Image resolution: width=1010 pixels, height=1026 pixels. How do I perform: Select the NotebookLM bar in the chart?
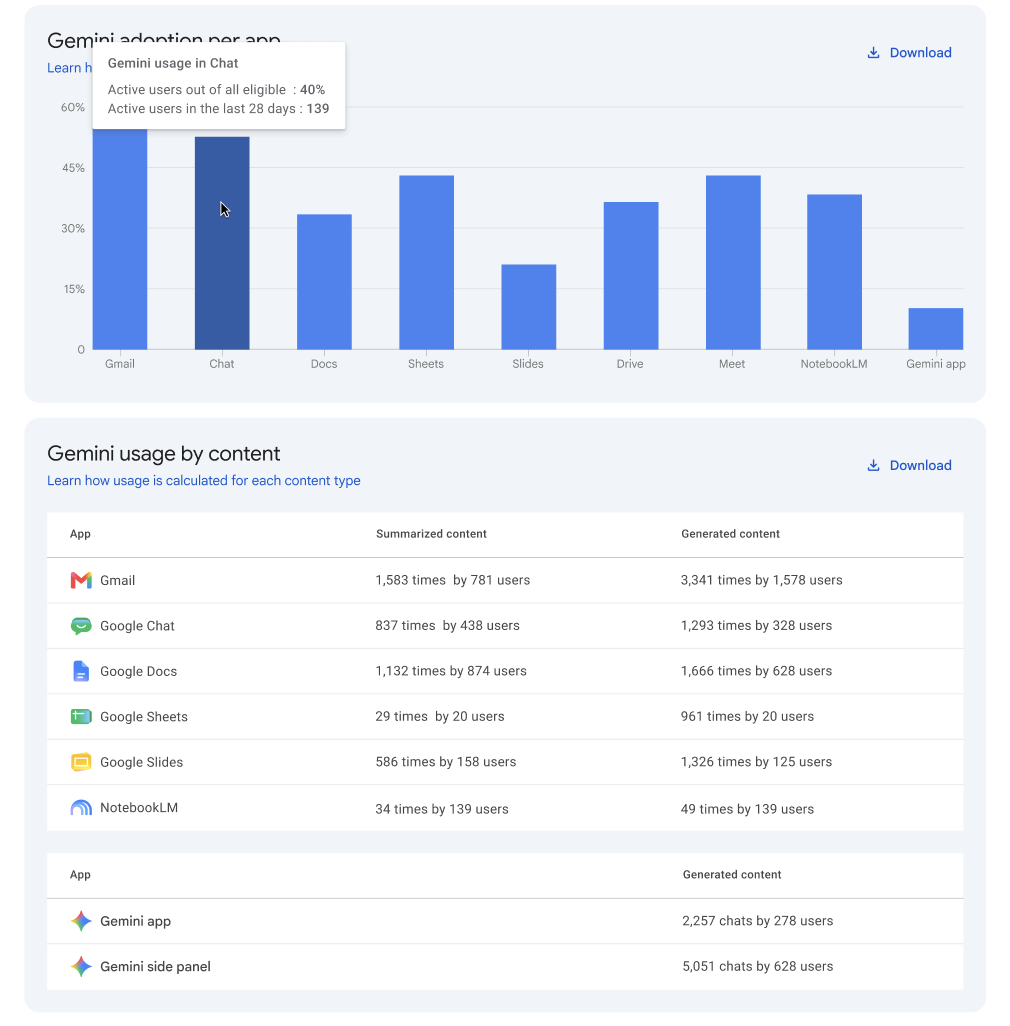[834, 272]
